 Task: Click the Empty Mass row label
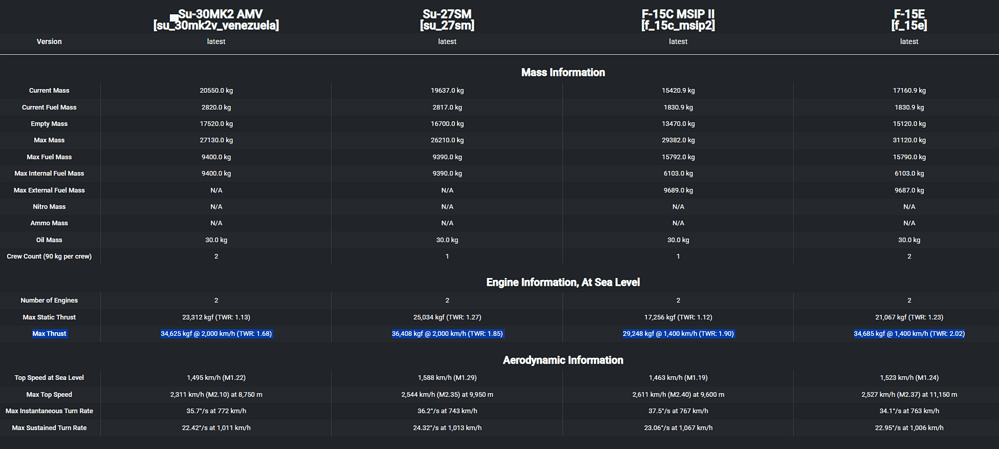(49, 124)
